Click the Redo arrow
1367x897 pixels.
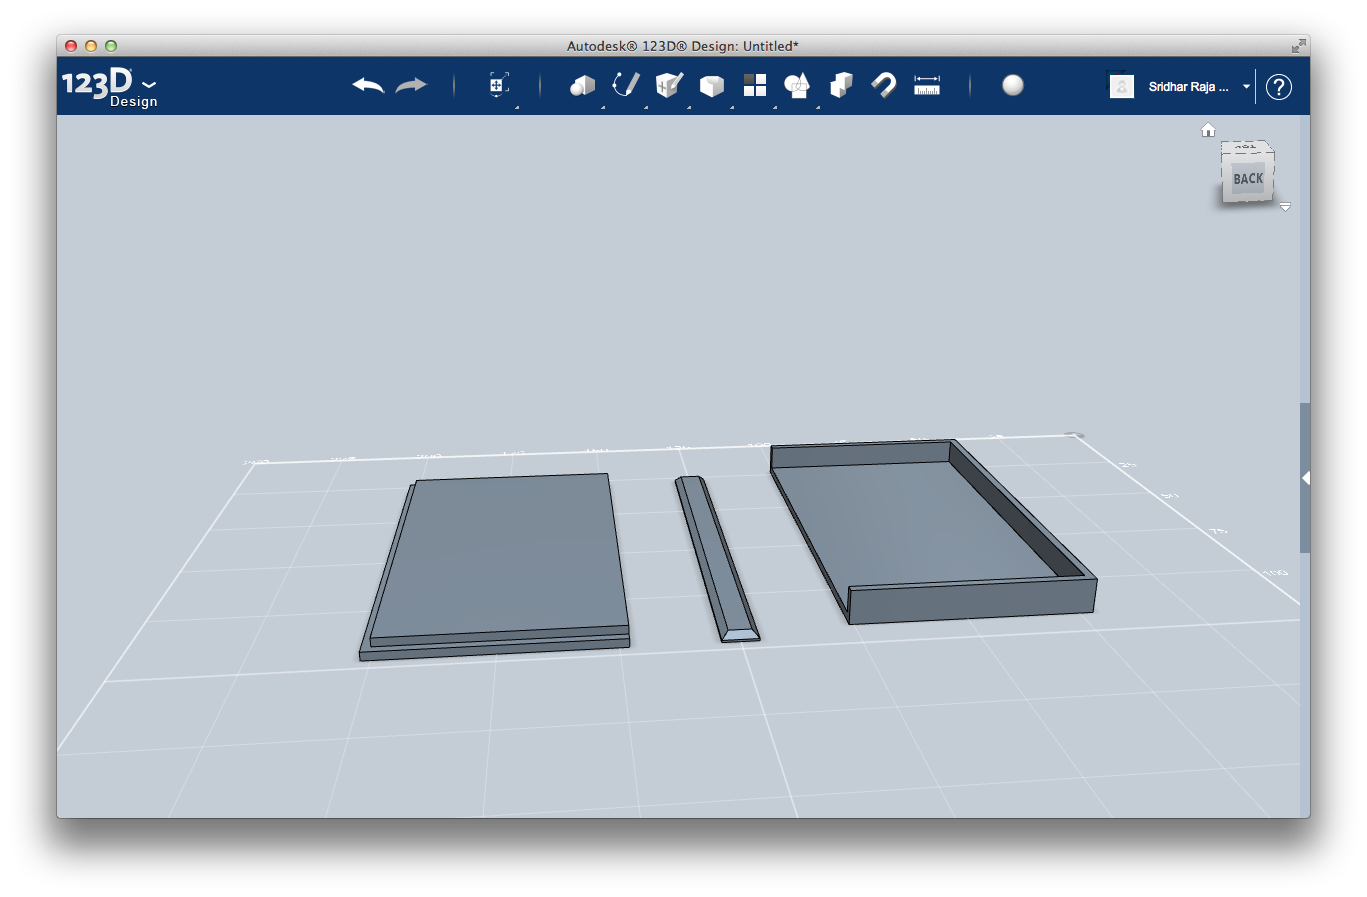[411, 85]
